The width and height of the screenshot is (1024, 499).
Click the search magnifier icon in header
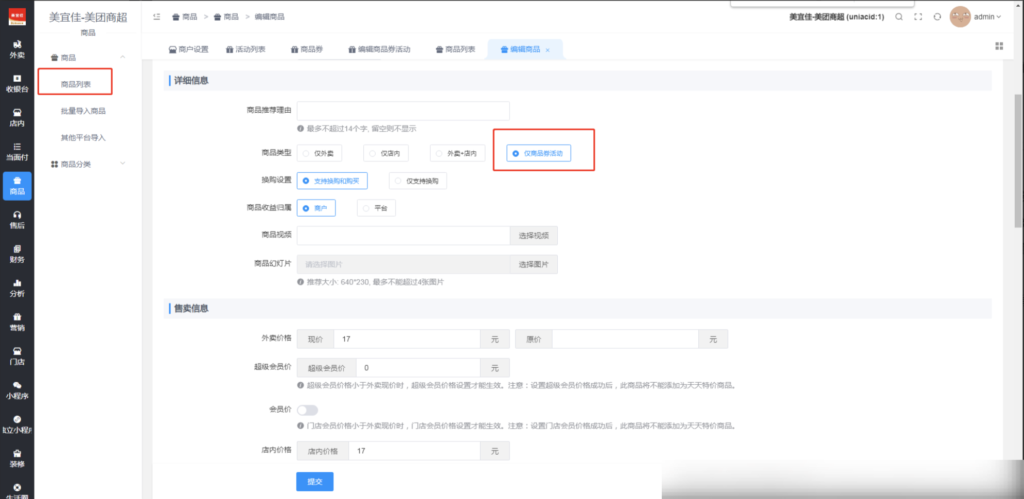[899, 17]
